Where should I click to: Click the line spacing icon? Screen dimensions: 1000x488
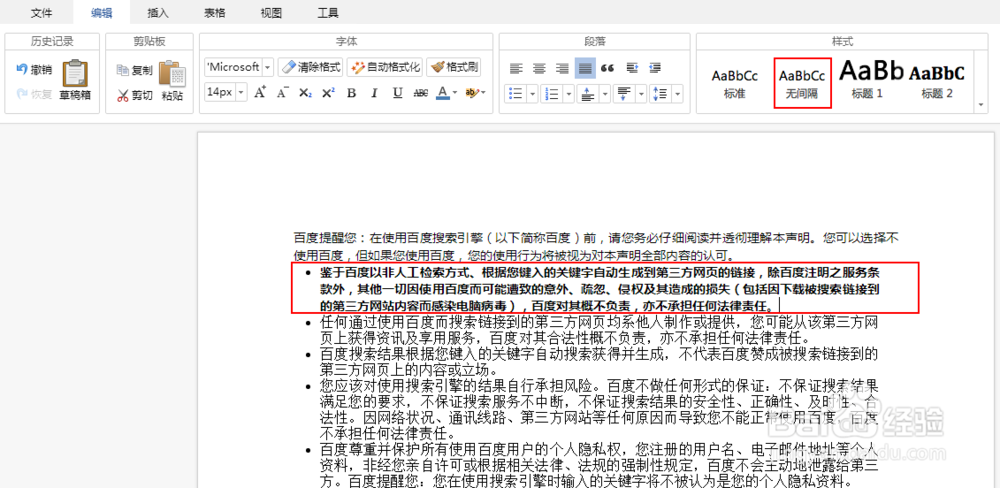[660, 94]
